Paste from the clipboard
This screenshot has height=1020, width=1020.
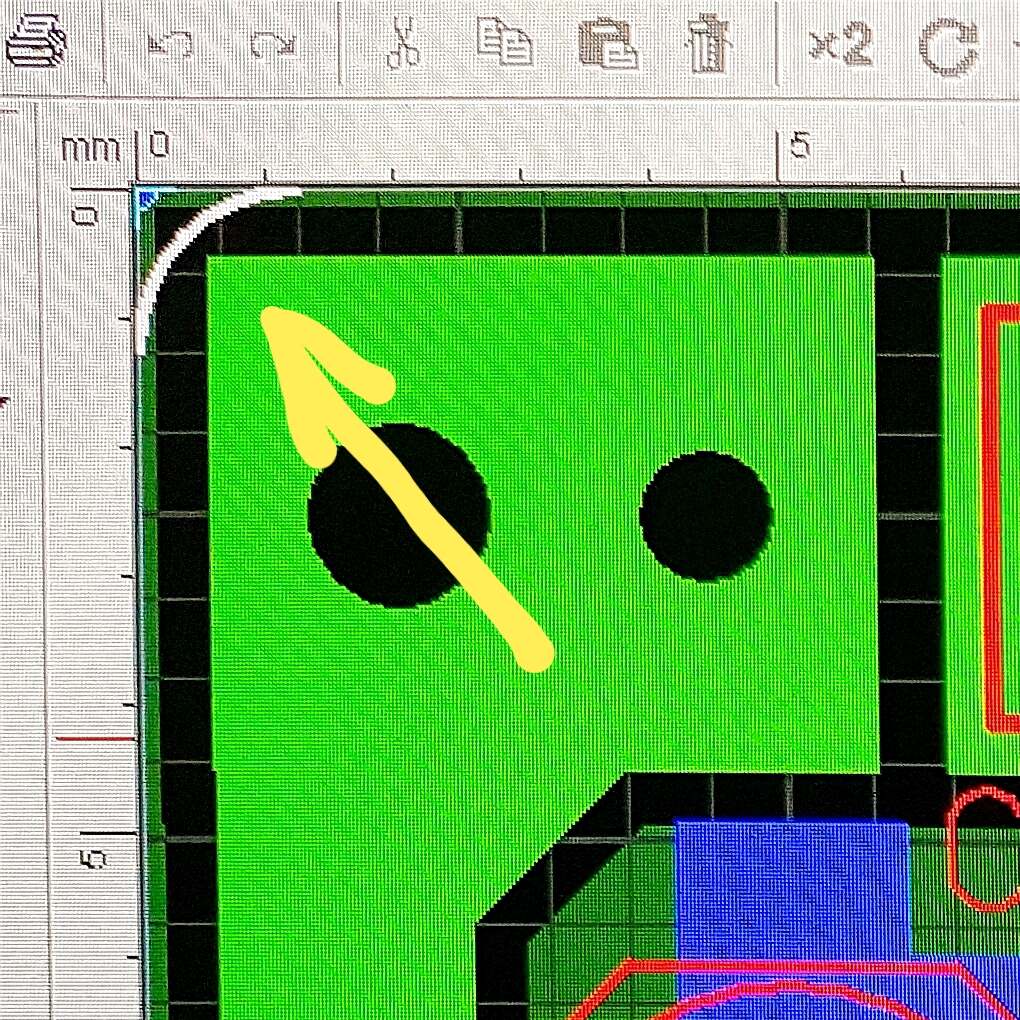click(608, 43)
